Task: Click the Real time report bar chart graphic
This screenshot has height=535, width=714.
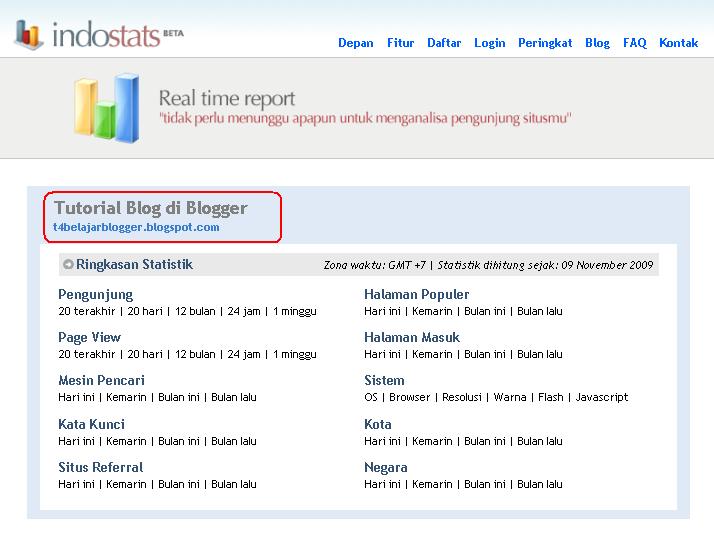Action: (107, 108)
